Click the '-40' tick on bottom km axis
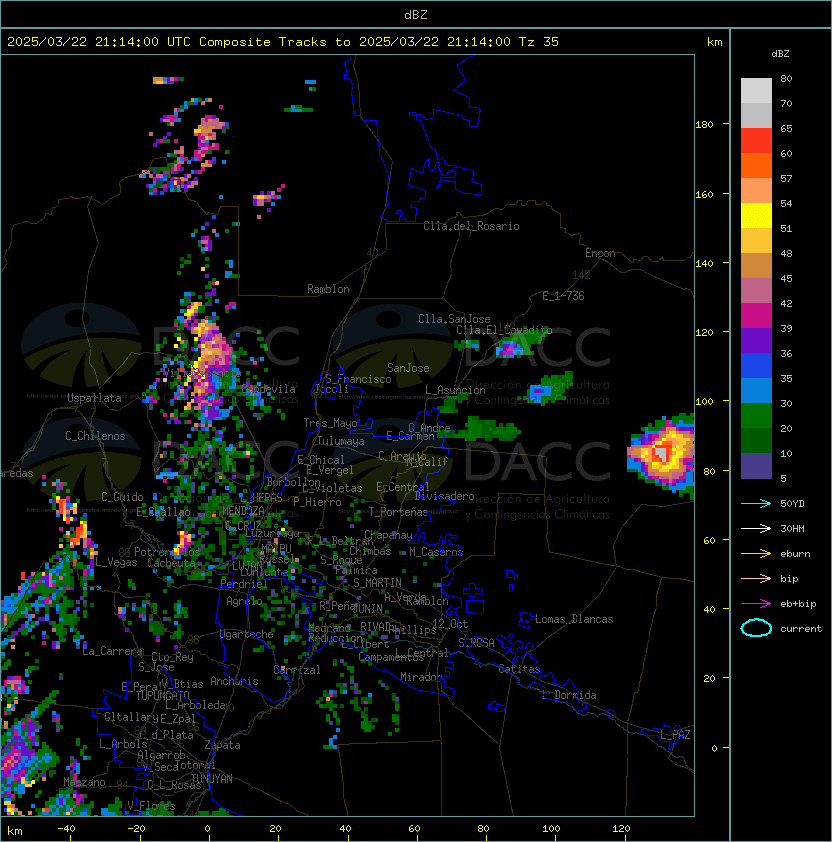The image size is (832, 842). tap(67, 829)
